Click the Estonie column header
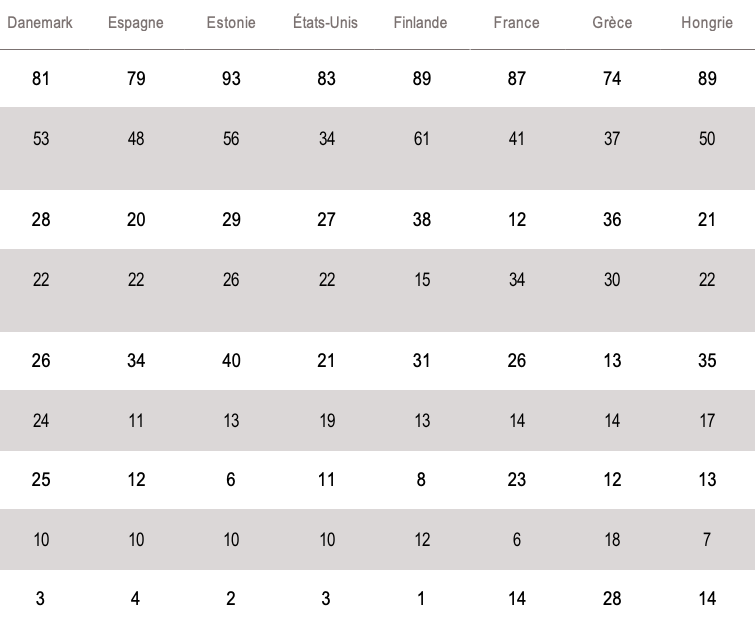This screenshot has width=755, height=617. (x=231, y=23)
